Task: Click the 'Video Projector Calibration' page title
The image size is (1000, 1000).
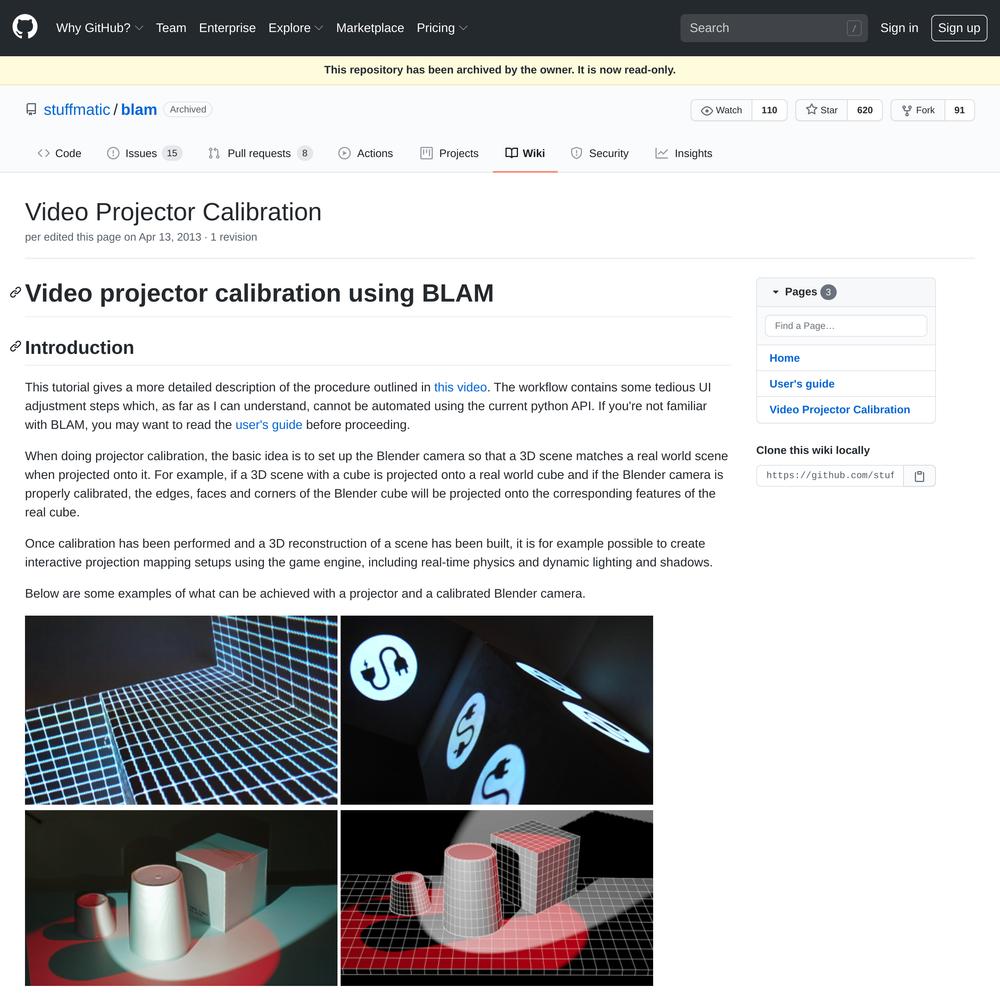Action: click(x=173, y=212)
